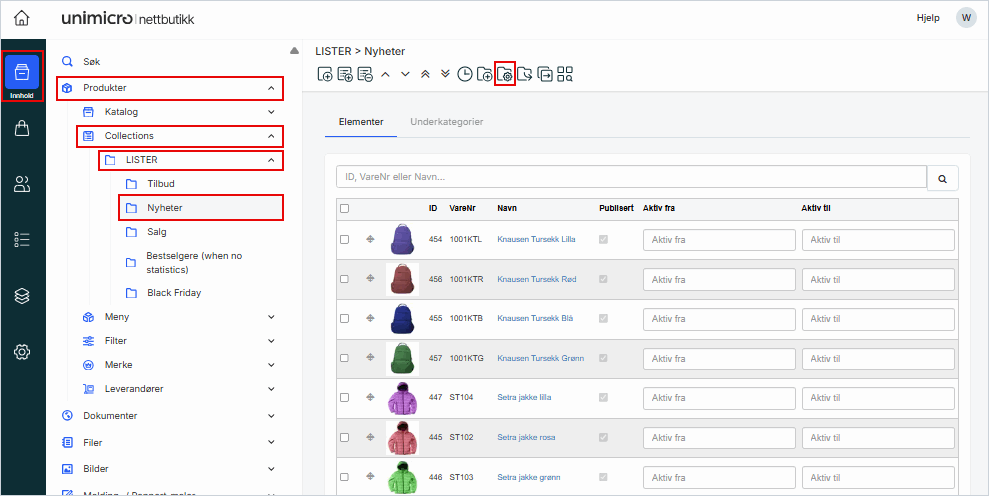Select the Black Friday list
The height and width of the screenshot is (496, 989).
pyautogui.click(x=174, y=293)
